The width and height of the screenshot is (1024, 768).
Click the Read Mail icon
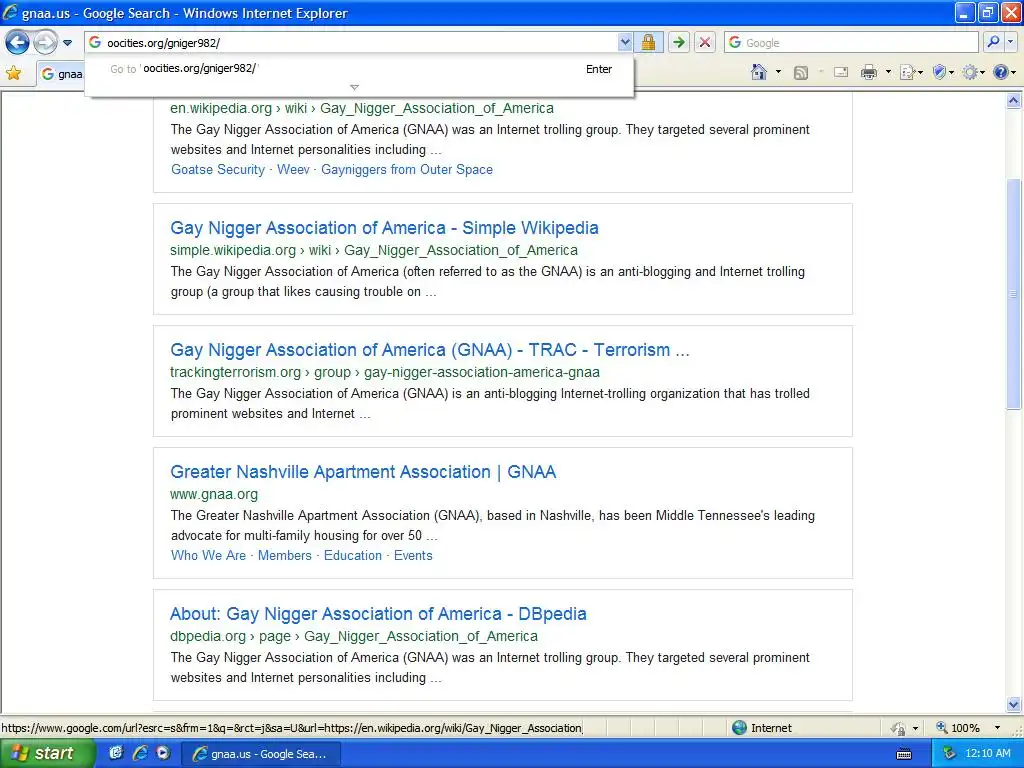[841, 72]
